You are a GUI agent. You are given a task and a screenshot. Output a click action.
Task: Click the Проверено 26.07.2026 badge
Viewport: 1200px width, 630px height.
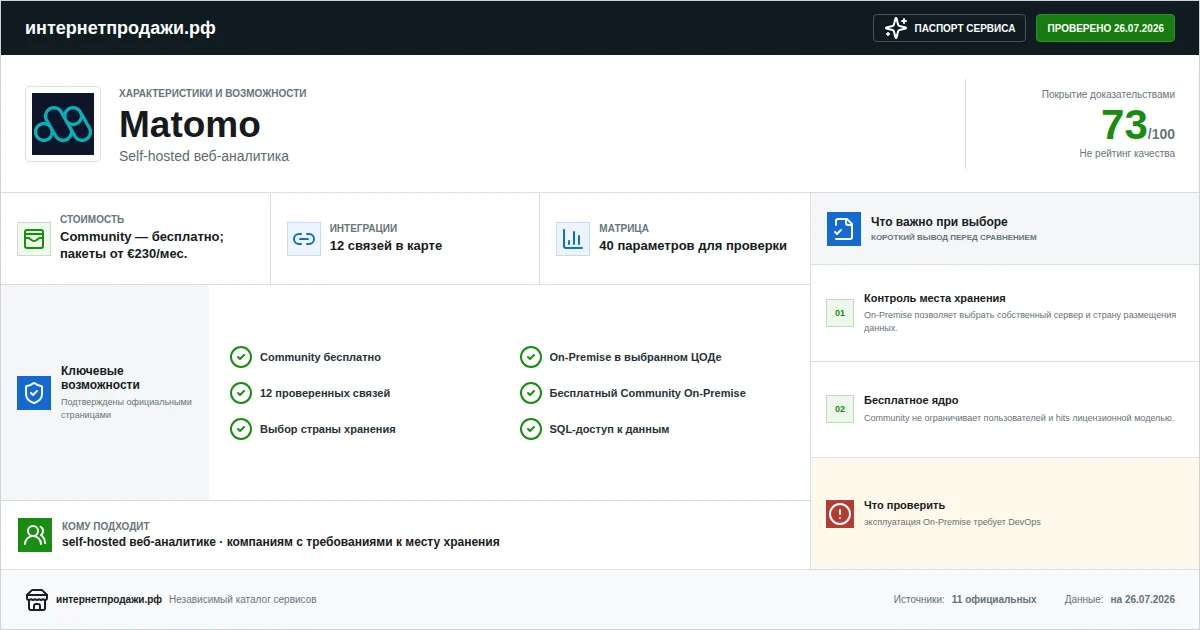[1105, 28]
